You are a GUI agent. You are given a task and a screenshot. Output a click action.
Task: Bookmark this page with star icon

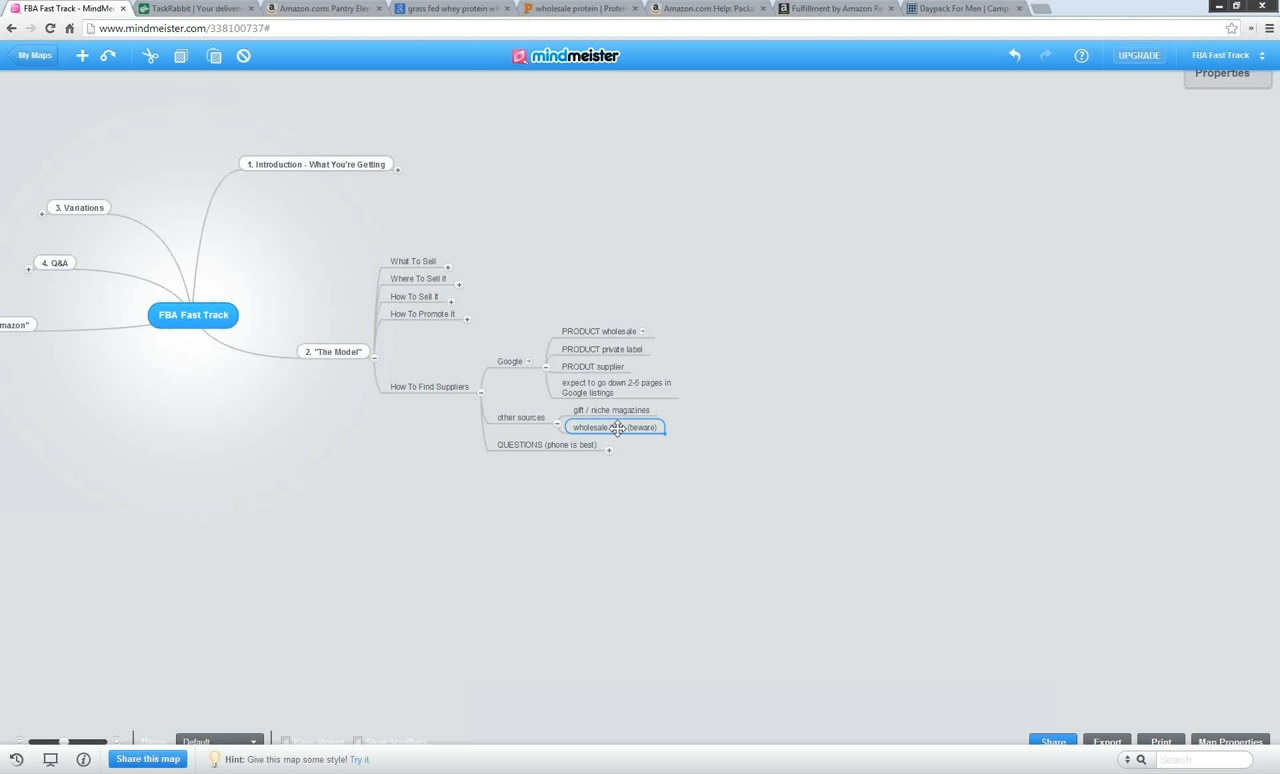point(1232,28)
